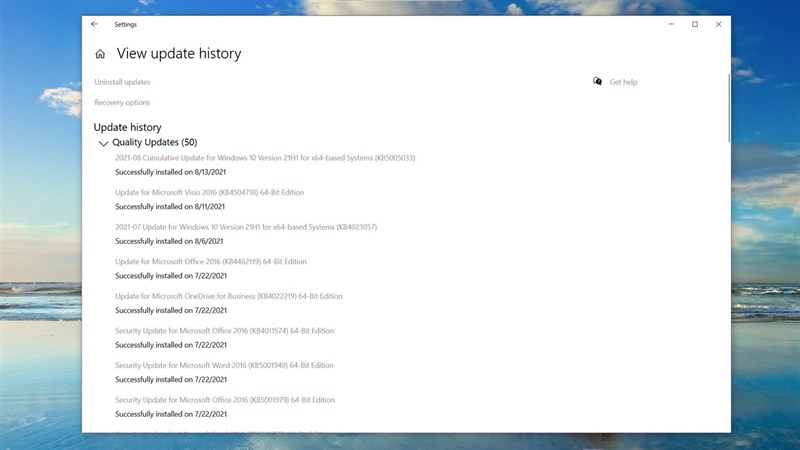Open the Uninstall updates link

122,82
